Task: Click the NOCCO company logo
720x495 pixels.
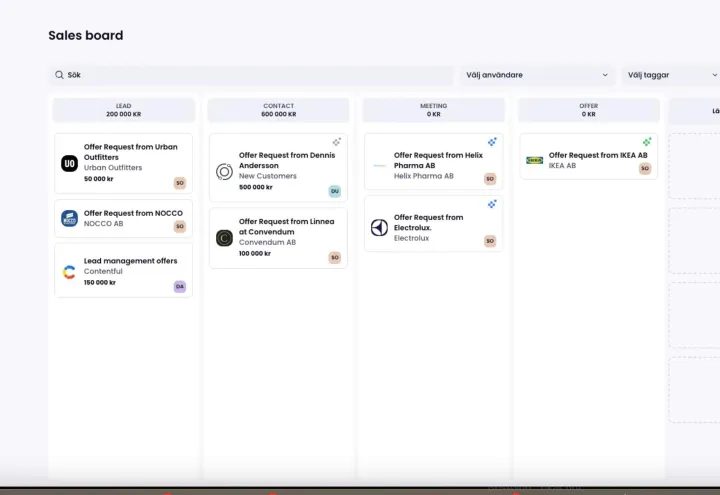Action: coord(69,219)
